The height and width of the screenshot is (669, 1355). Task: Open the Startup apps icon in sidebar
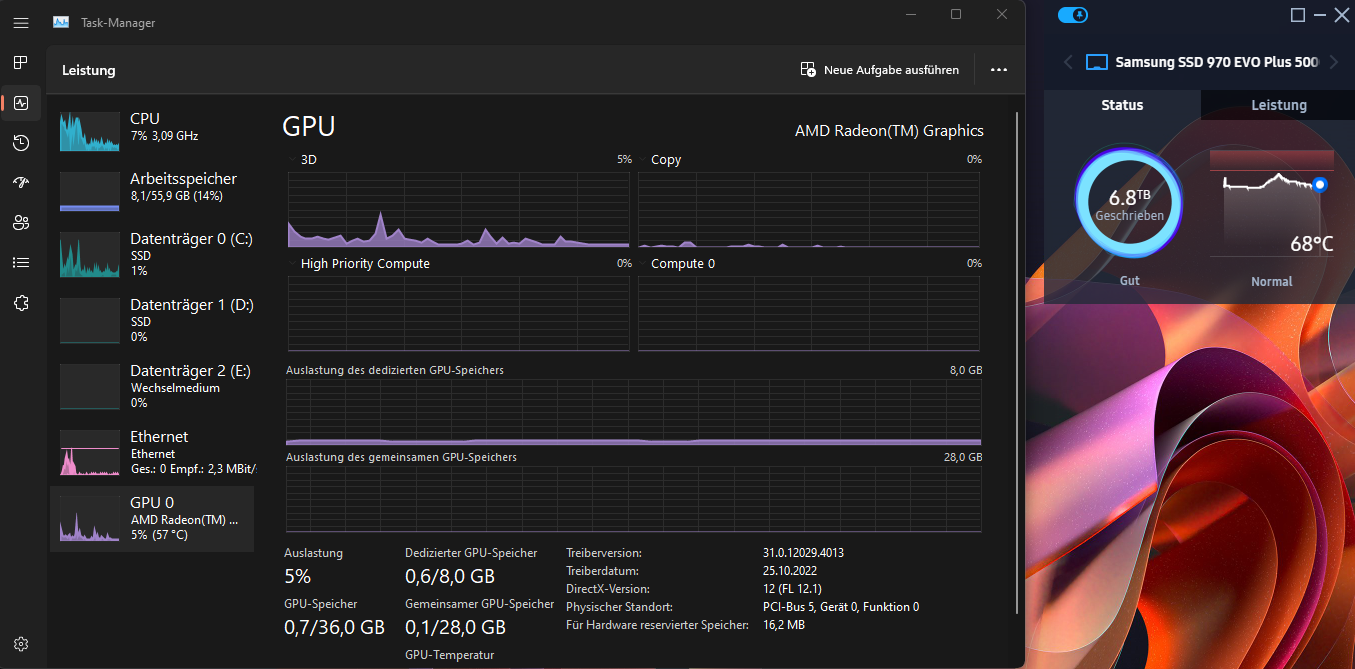coord(21,183)
